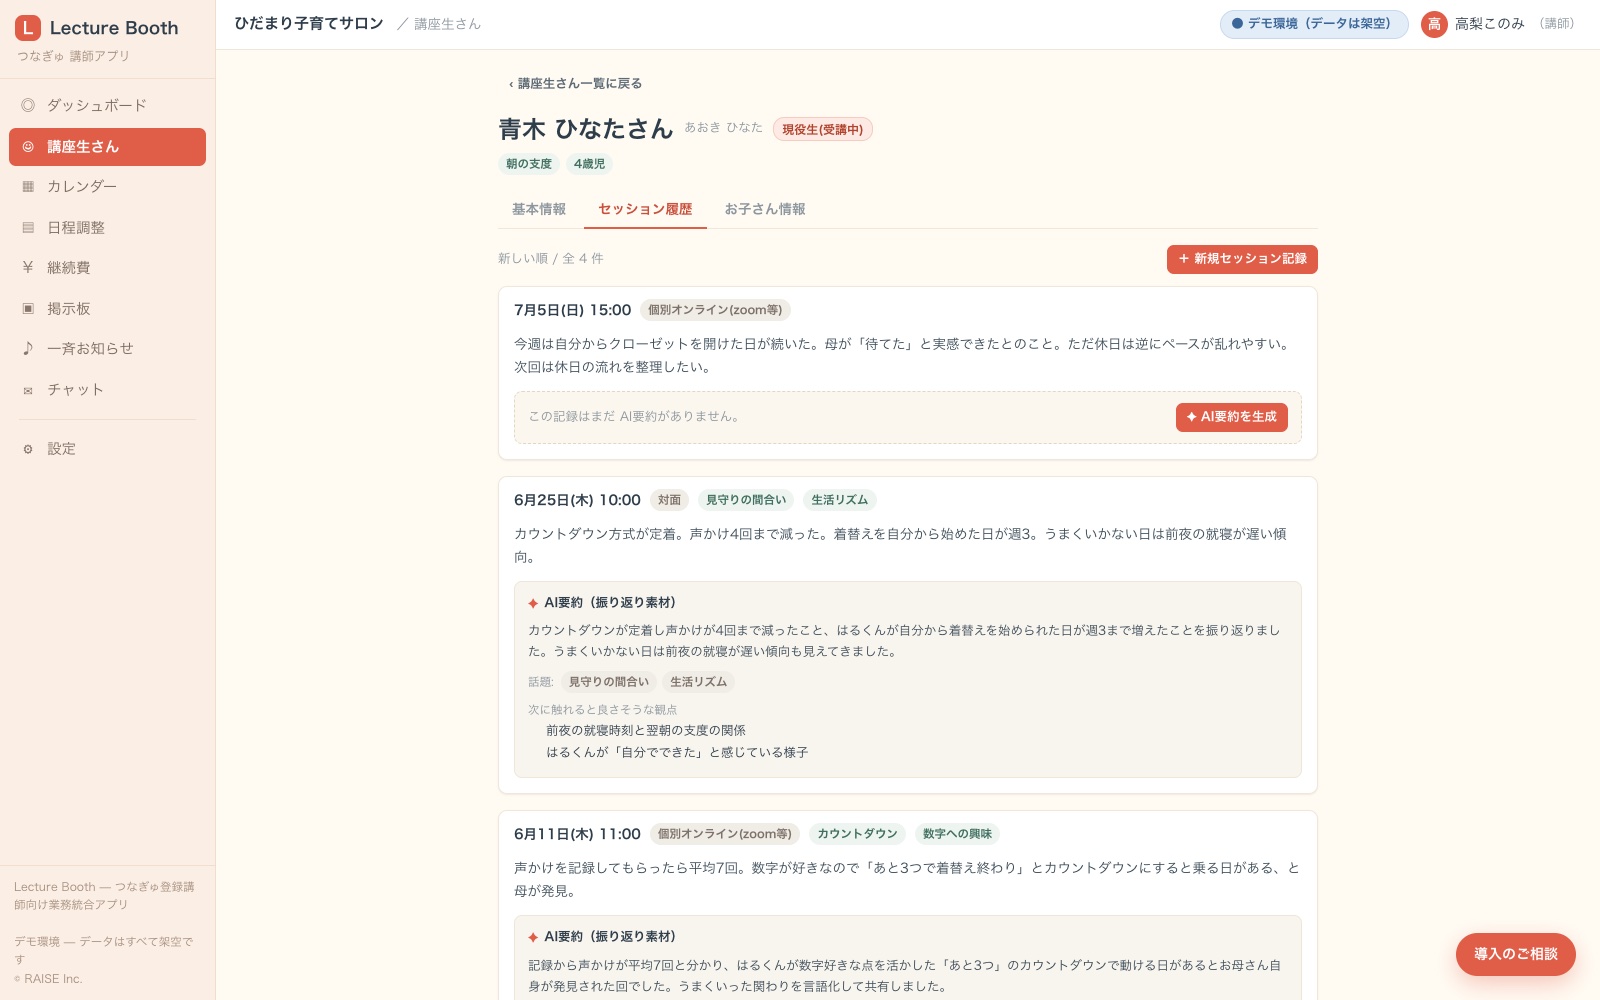Image resolution: width=1600 pixels, height=1000 pixels.
Task: Click the 現役生(受講中) status badge
Action: [x=822, y=129]
